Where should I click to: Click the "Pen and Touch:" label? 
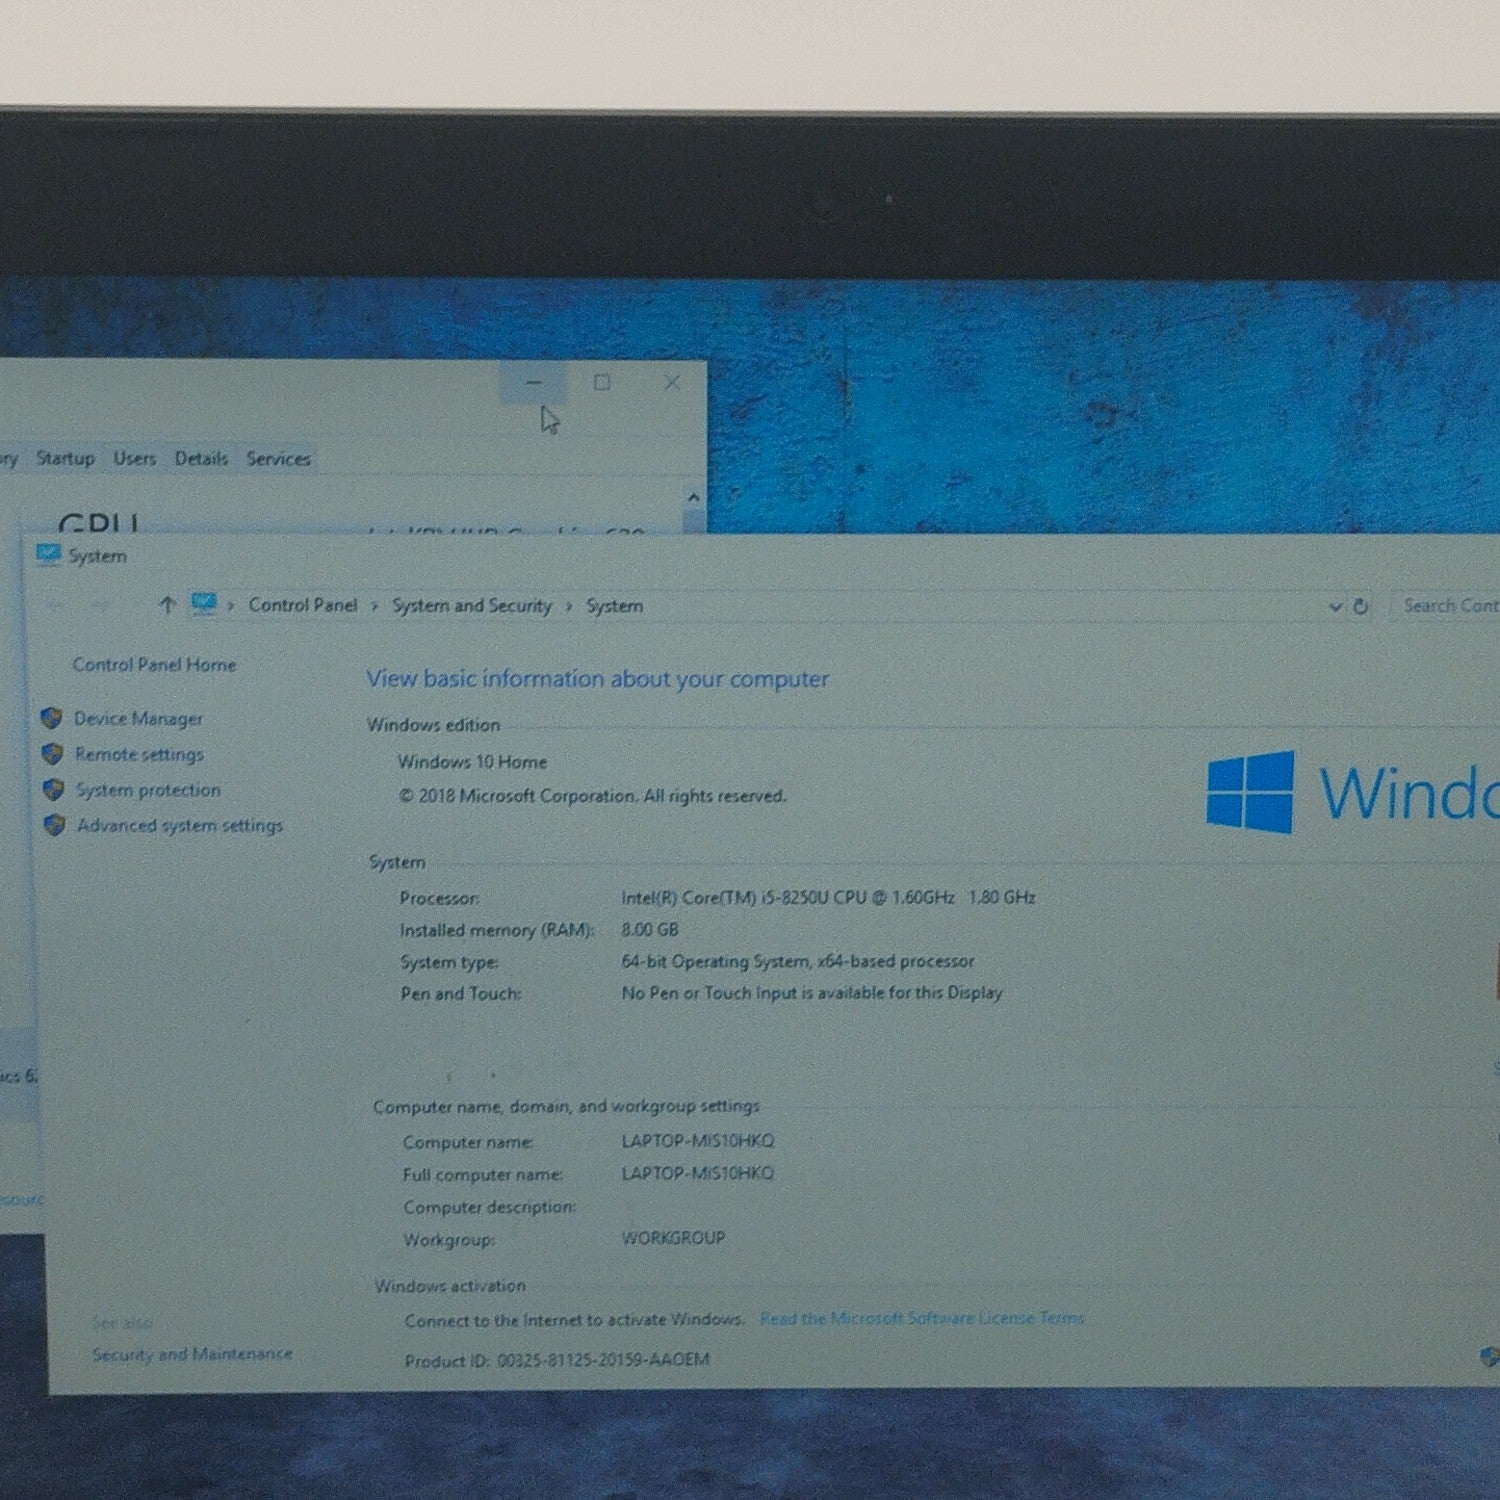pos(460,994)
